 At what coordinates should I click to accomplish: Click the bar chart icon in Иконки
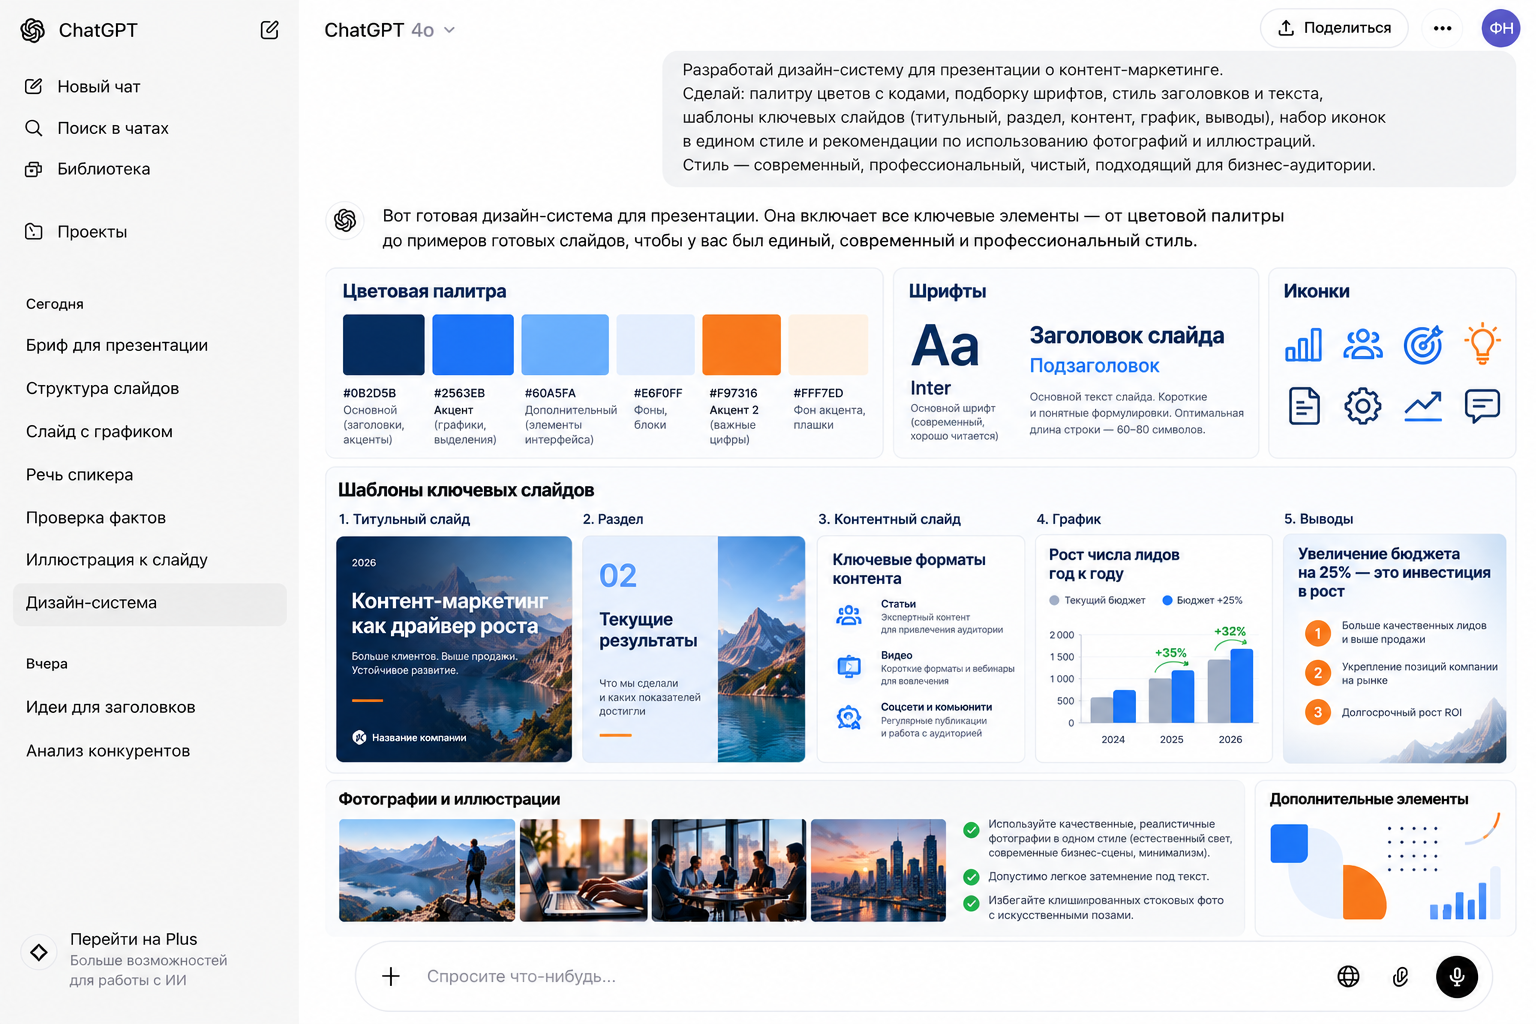(1303, 345)
